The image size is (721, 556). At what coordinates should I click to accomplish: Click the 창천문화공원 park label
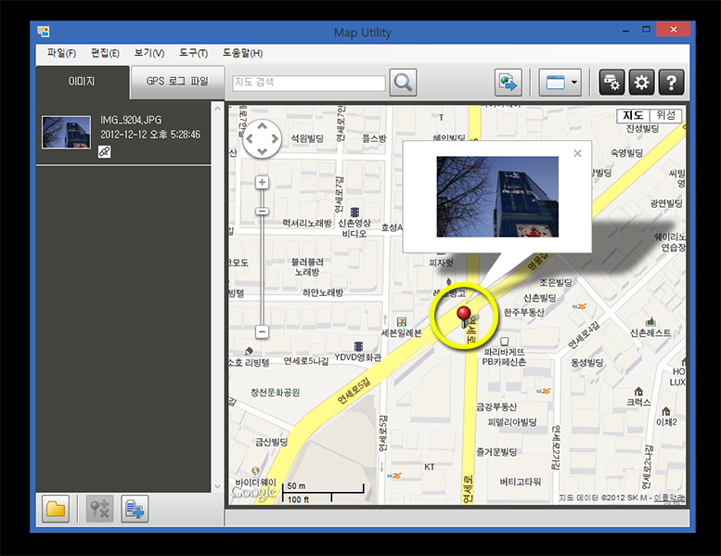pyautogui.click(x=275, y=392)
